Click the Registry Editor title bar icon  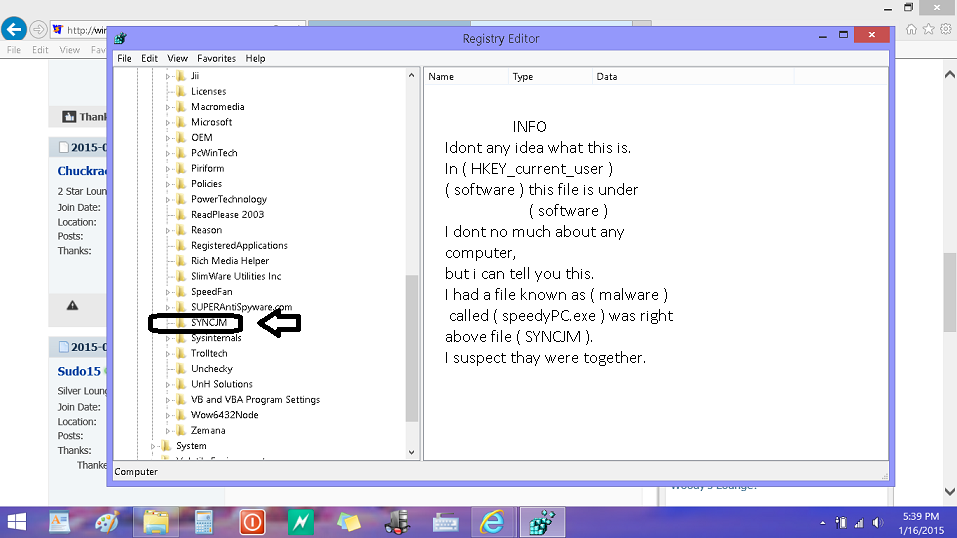tap(120, 38)
